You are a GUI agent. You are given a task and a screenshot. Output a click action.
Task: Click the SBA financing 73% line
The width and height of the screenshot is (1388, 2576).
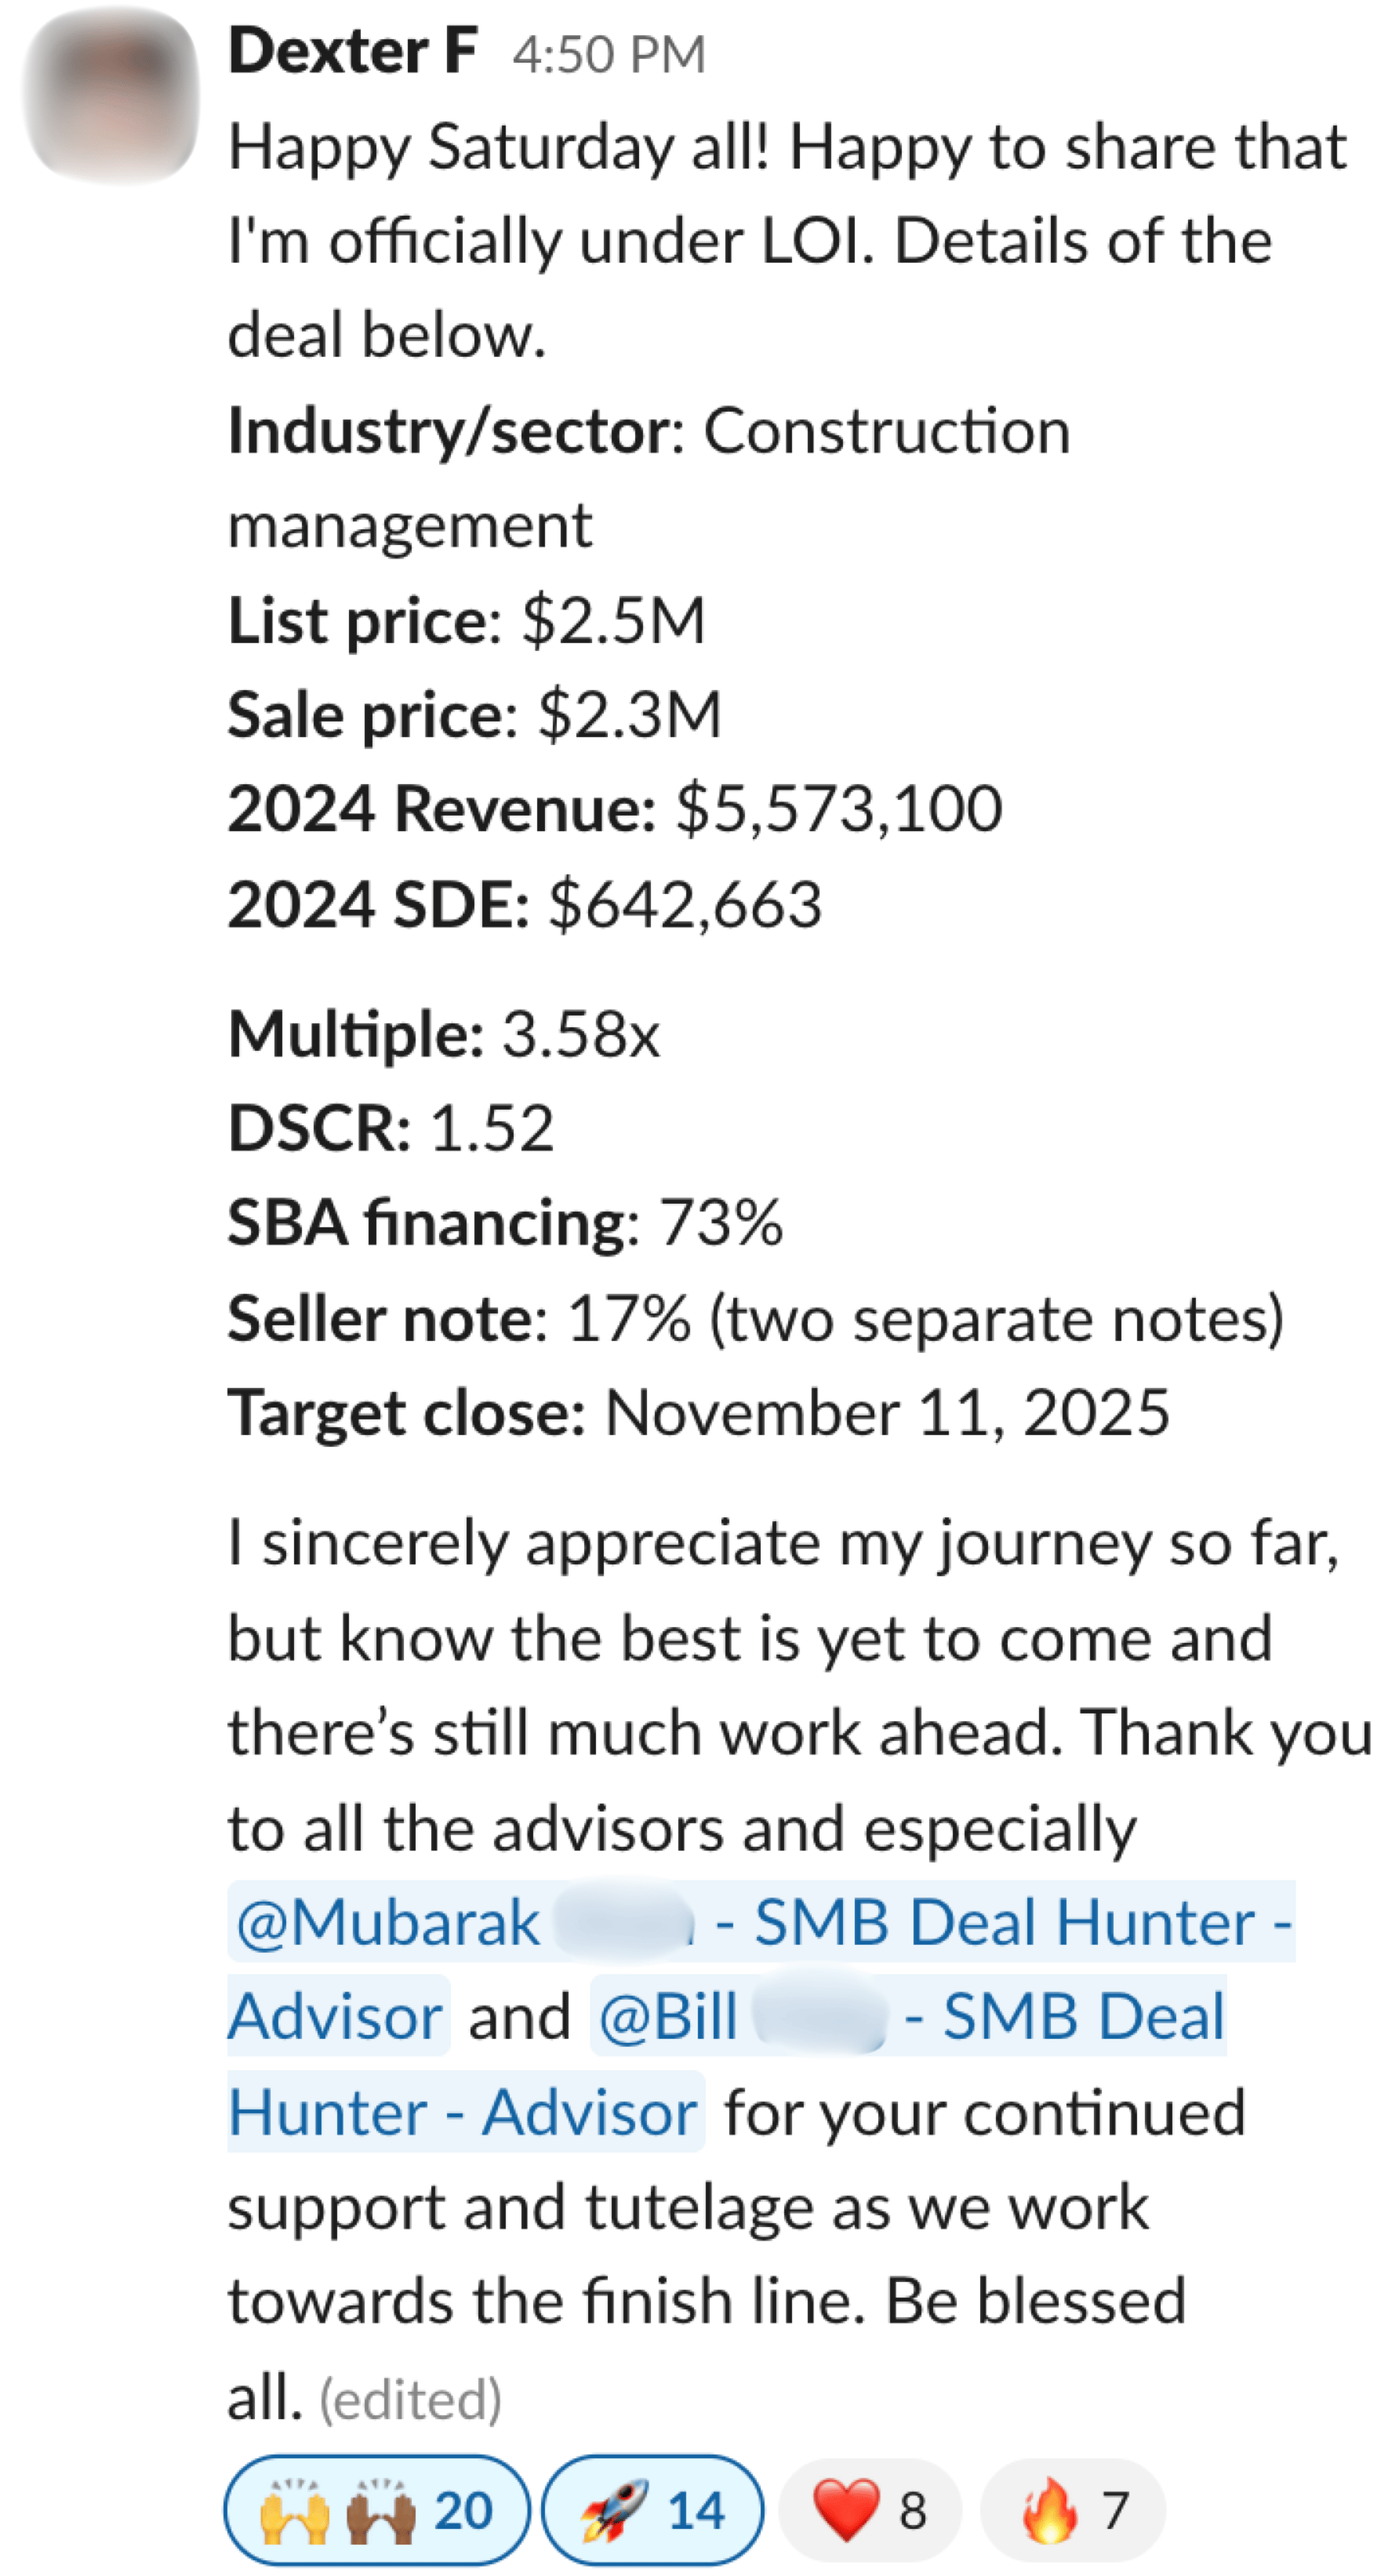pyautogui.click(x=505, y=1223)
